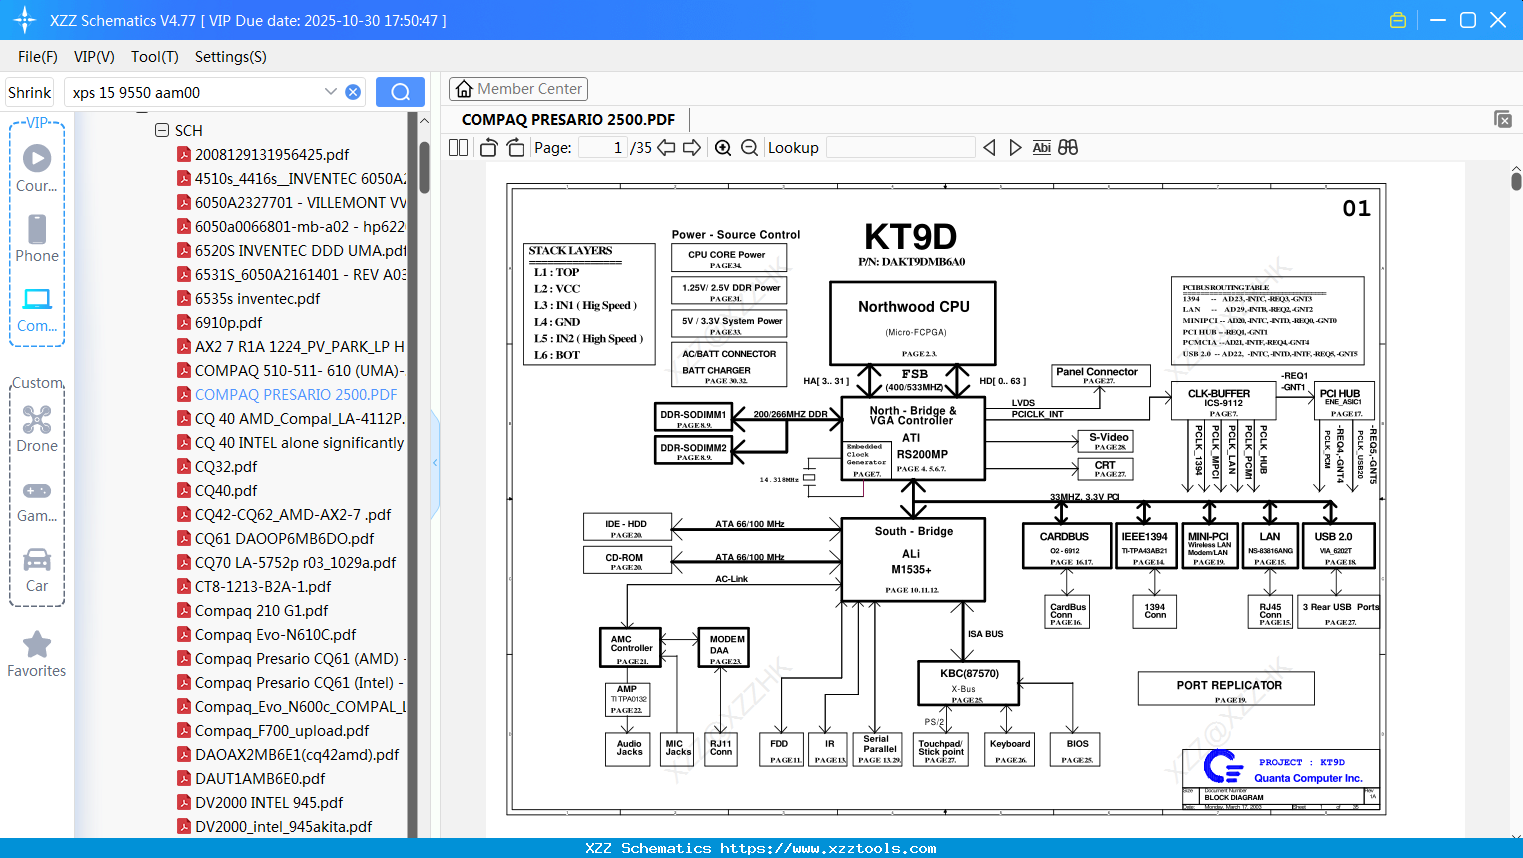1523x858 pixels.
Task: Close the PDF tab with top-right icon
Action: (1503, 119)
